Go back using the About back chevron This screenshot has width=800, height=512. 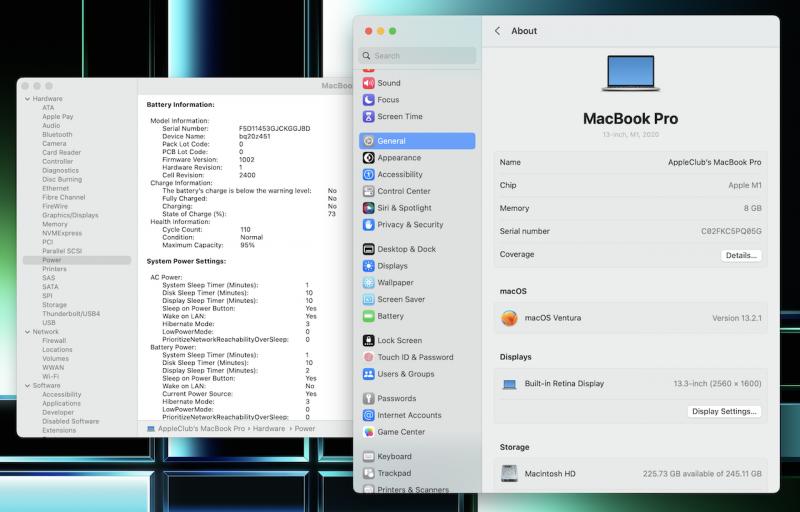498,31
